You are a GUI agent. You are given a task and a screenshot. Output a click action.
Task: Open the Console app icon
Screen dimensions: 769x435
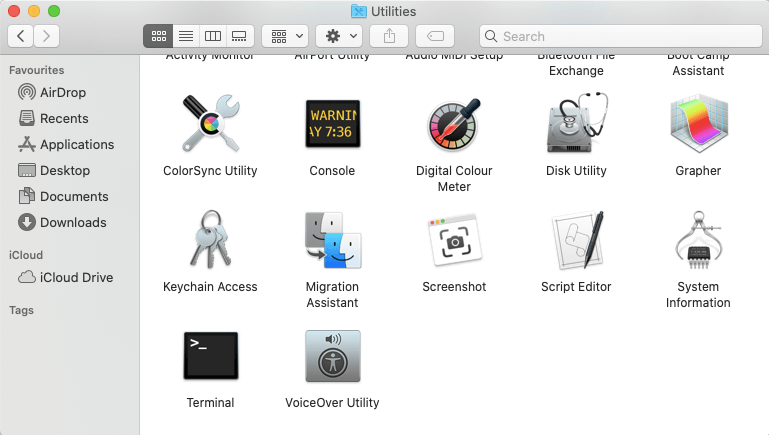click(333, 124)
